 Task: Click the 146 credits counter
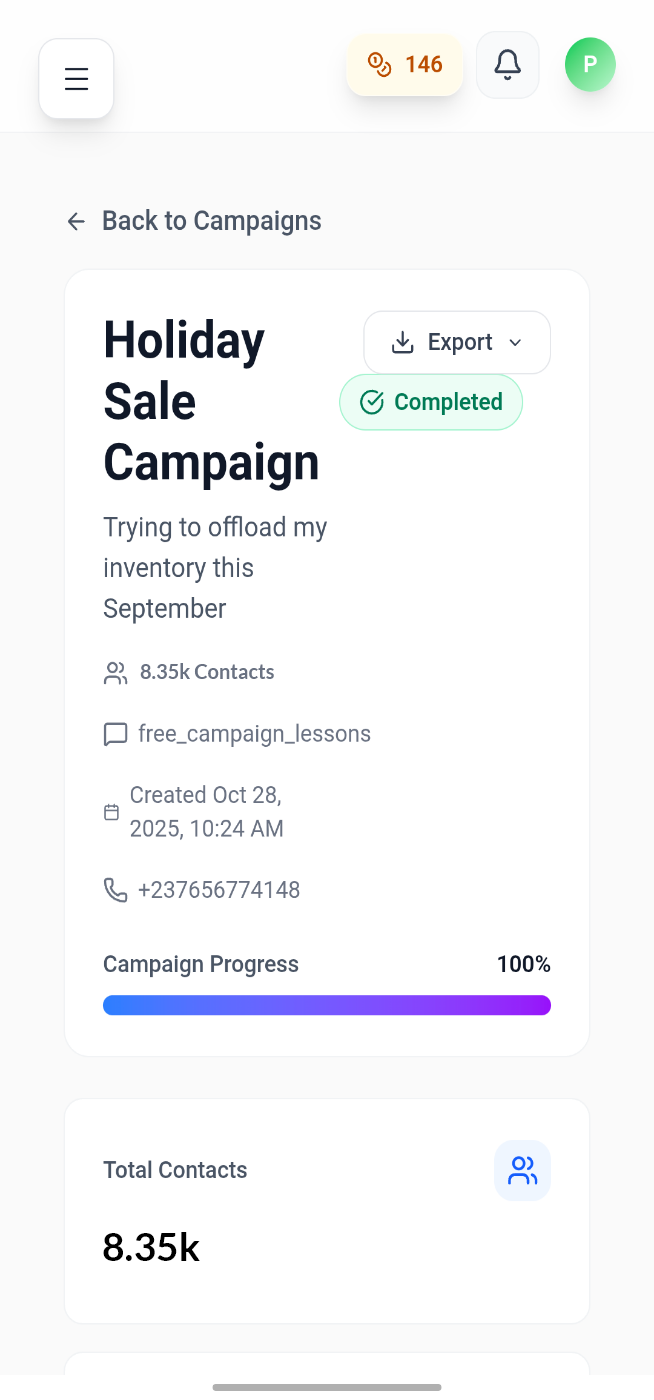421,64
